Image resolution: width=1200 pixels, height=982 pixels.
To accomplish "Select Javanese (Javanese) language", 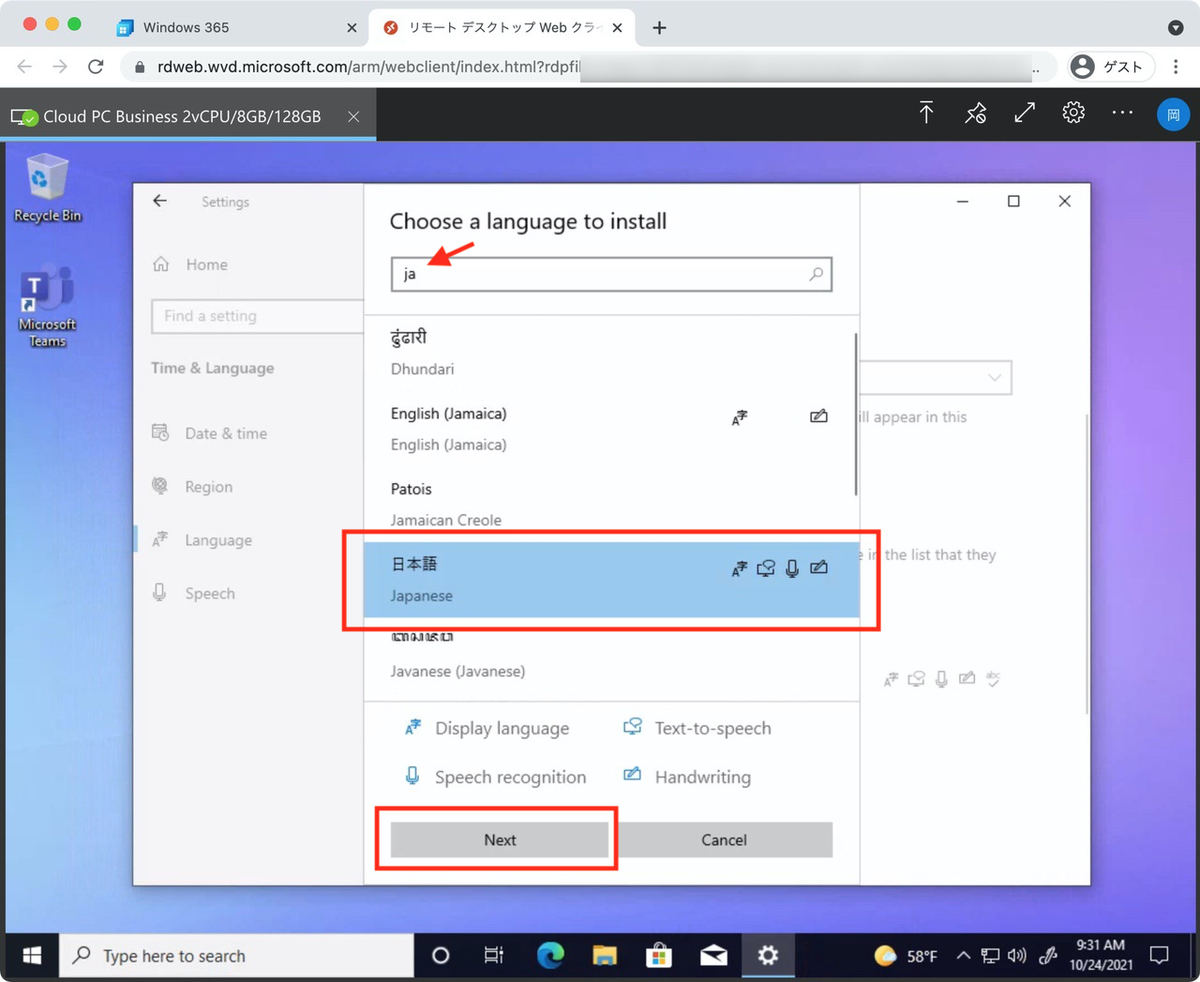I will [611, 656].
